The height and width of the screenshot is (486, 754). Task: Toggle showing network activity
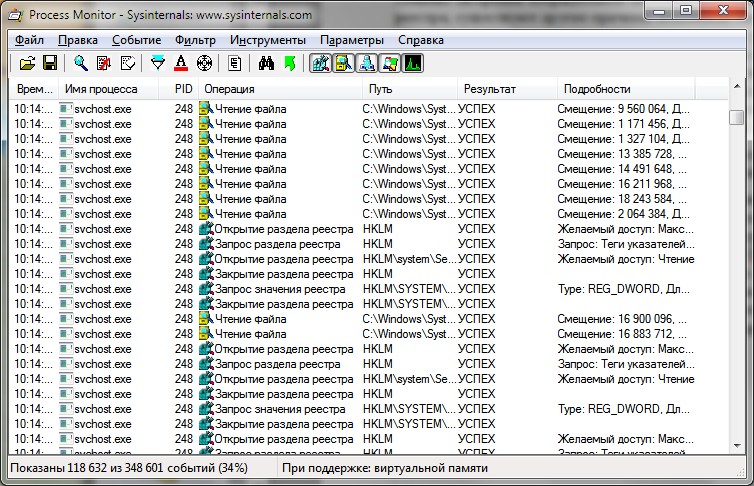(367, 63)
